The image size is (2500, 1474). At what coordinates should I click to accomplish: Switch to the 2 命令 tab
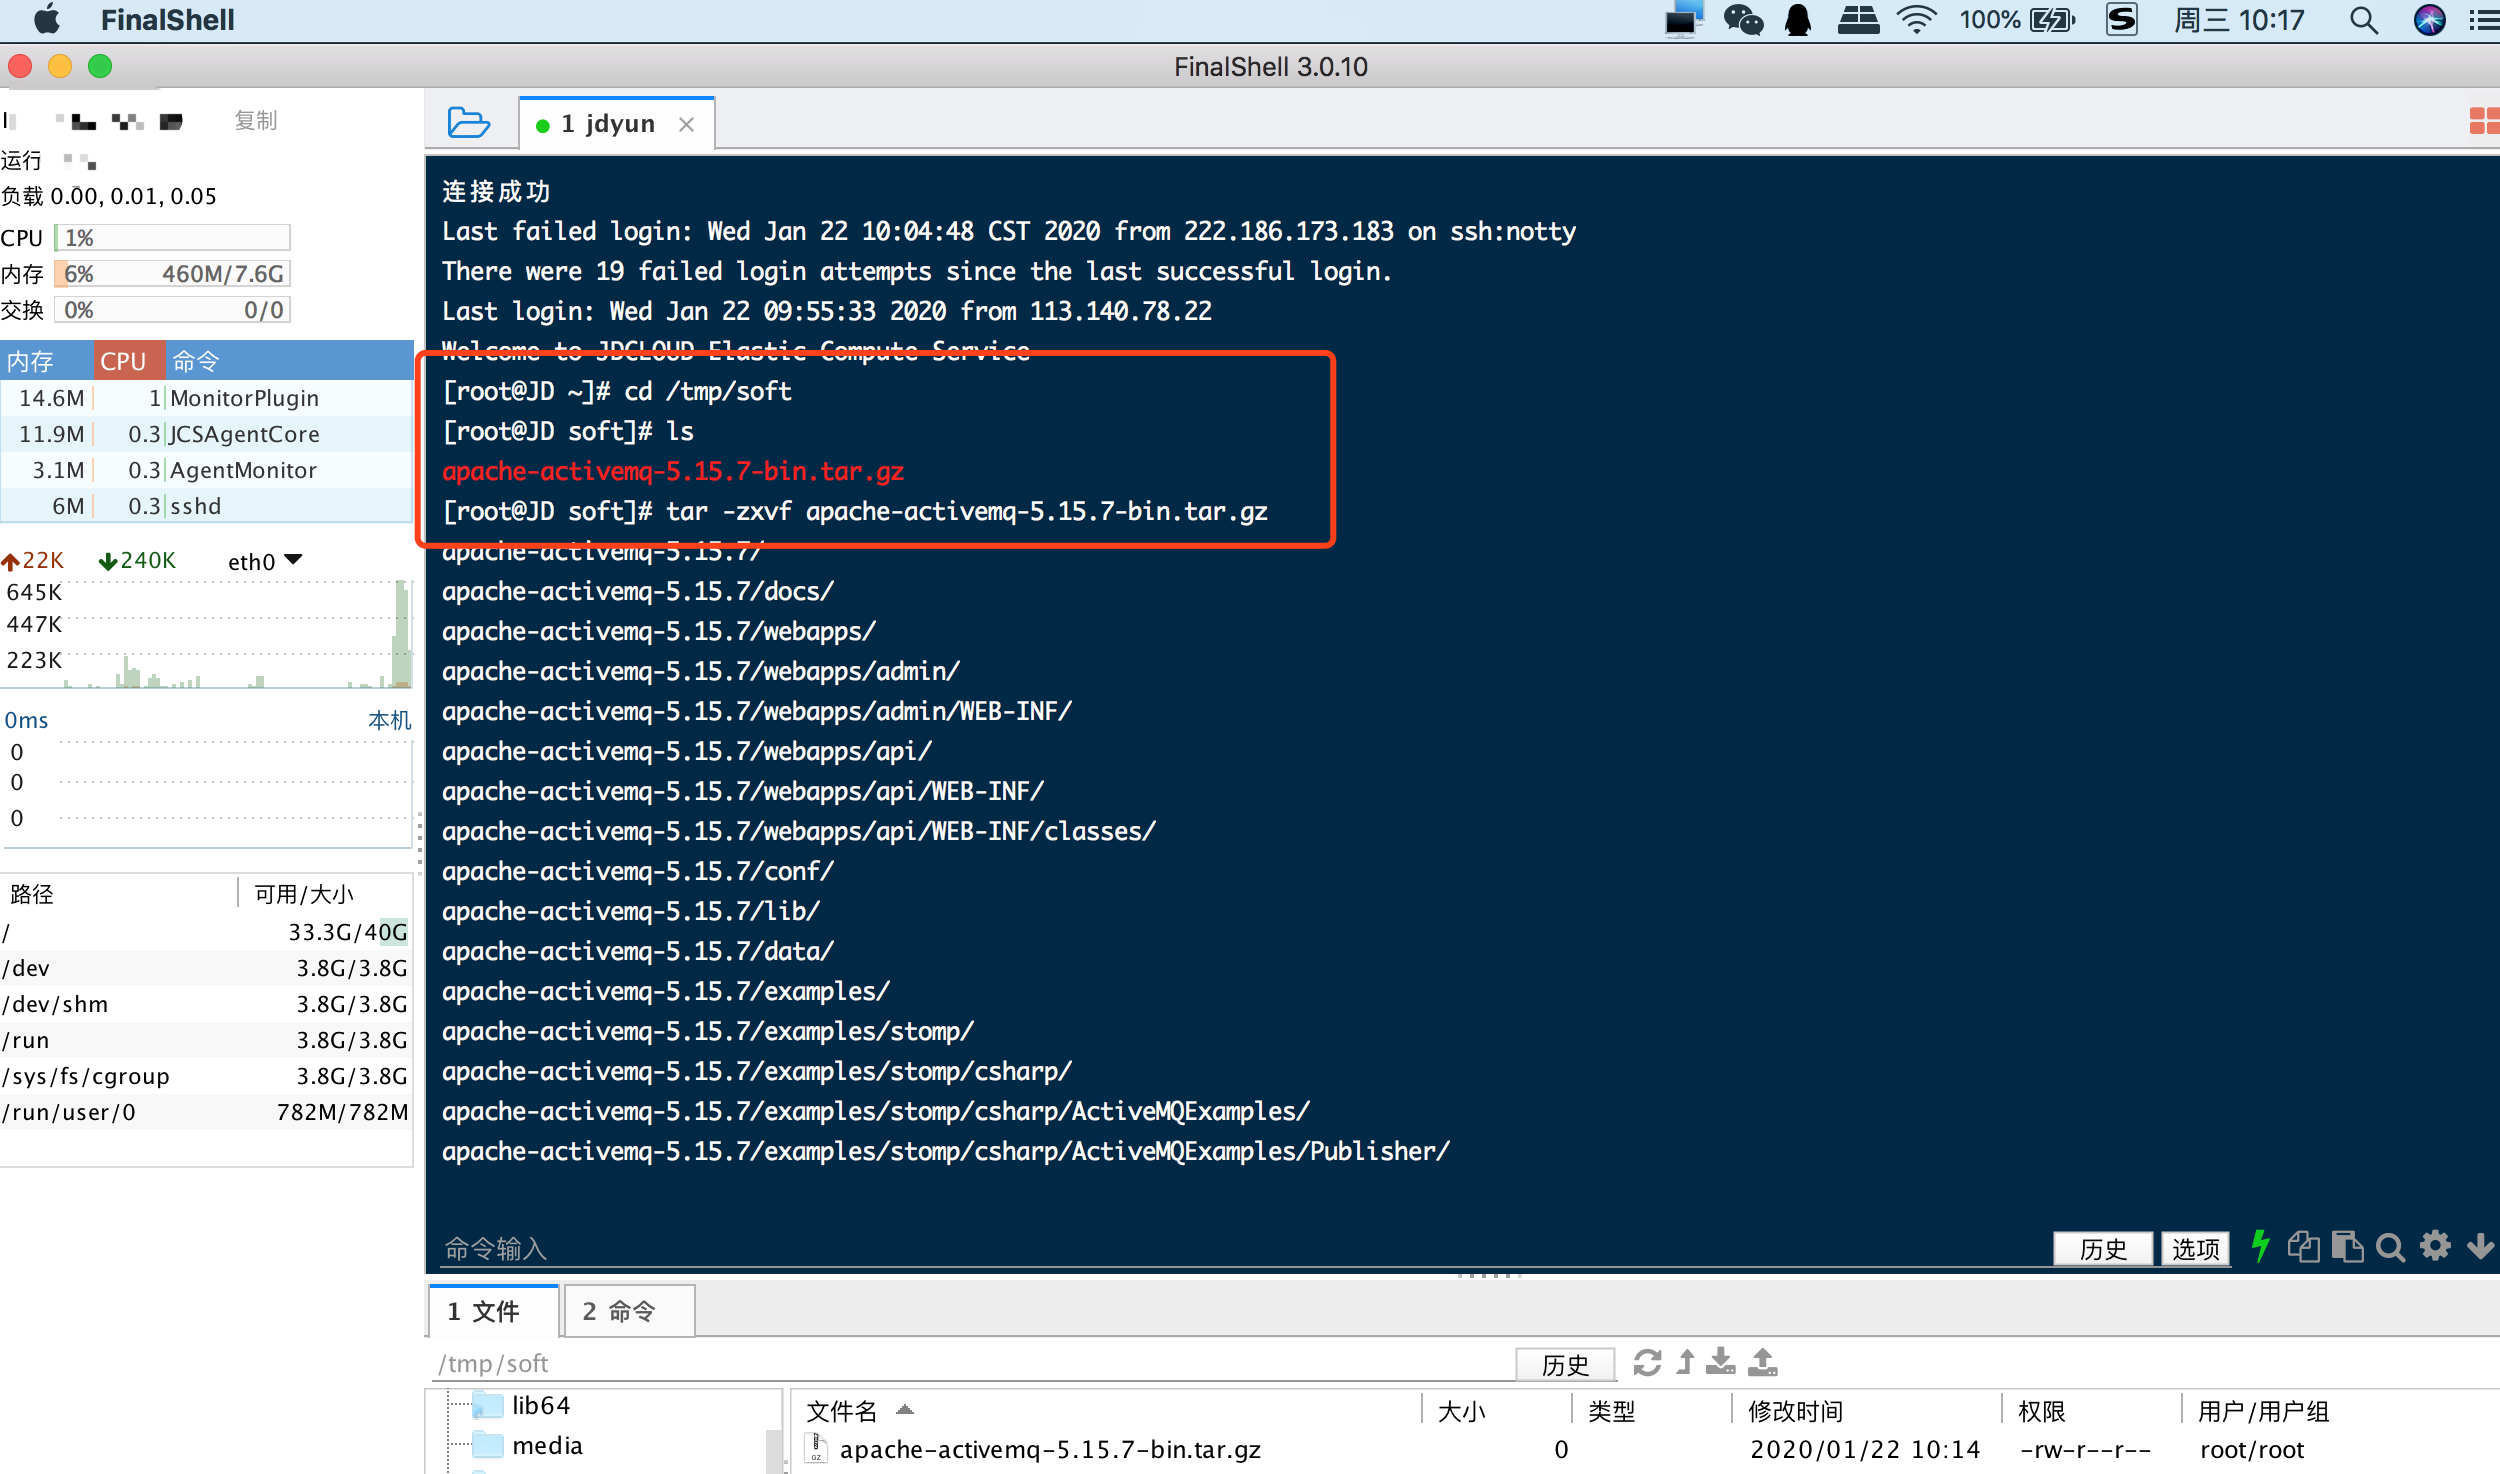[x=619, y=1310]
